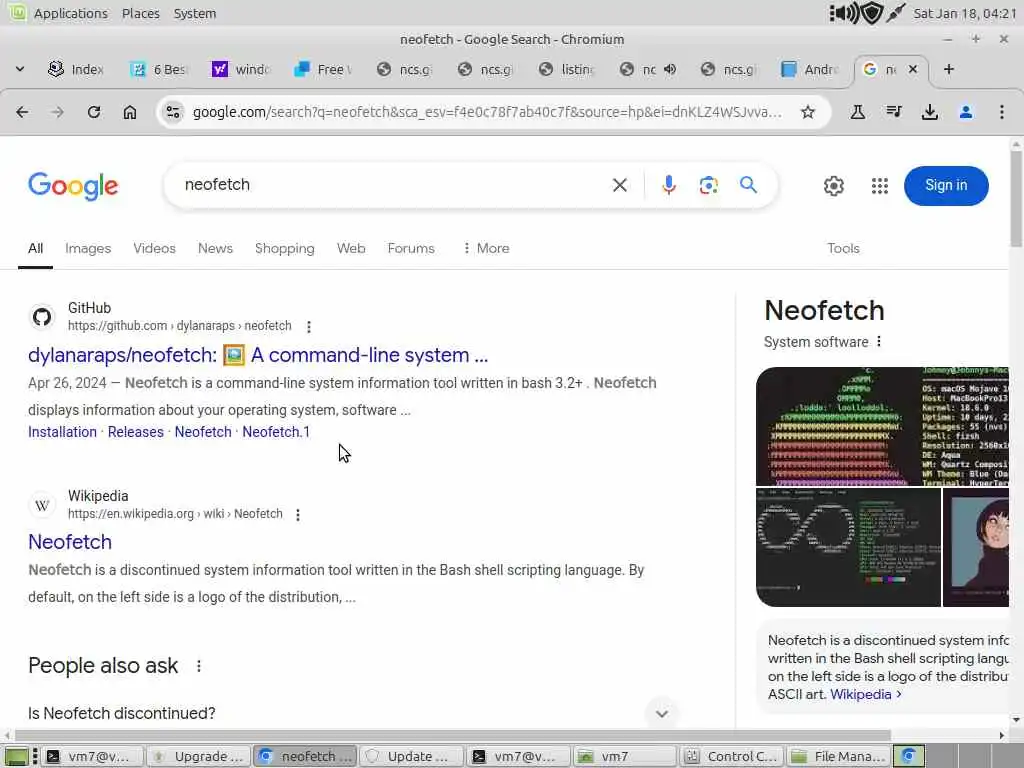Viewport: 1024px width, 768px height.
Task: Click the vertical page scrollbar
Action: [1016, 199]
